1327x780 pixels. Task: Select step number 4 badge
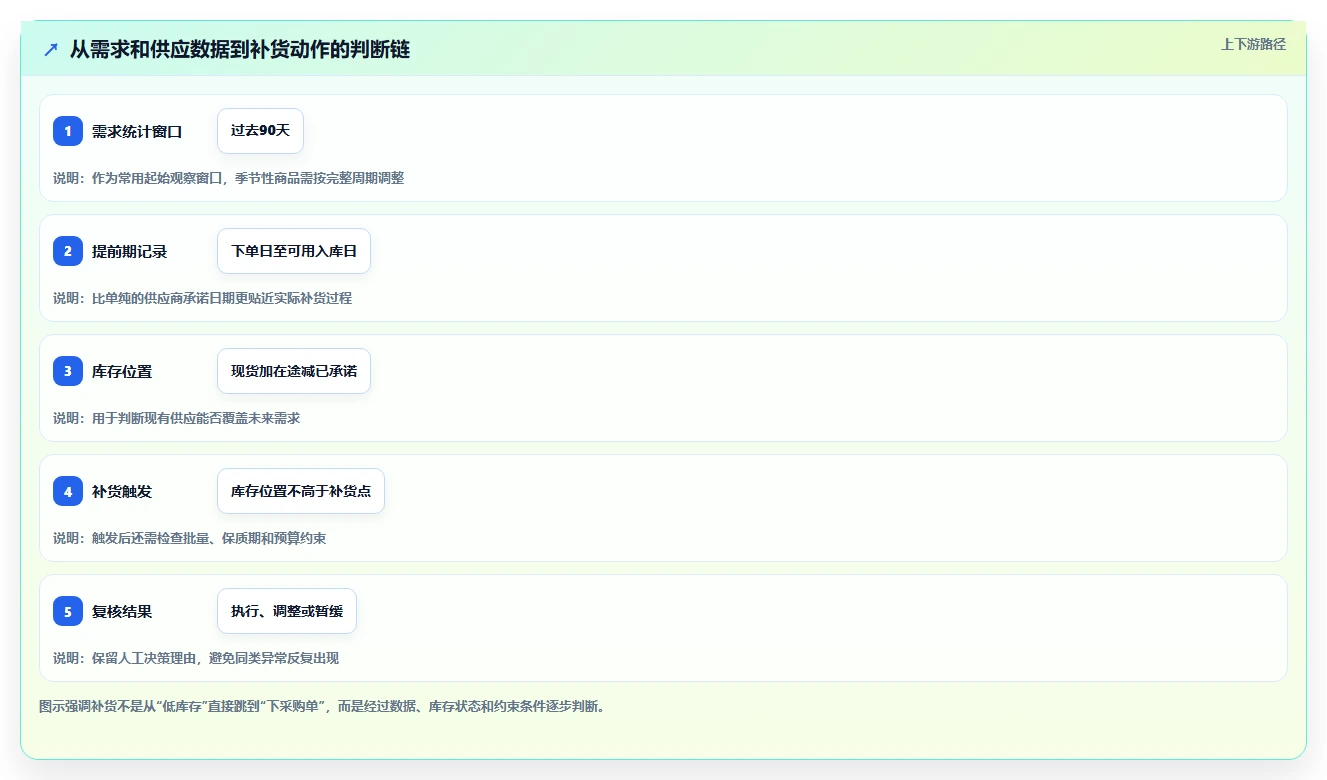click(68, 491)
